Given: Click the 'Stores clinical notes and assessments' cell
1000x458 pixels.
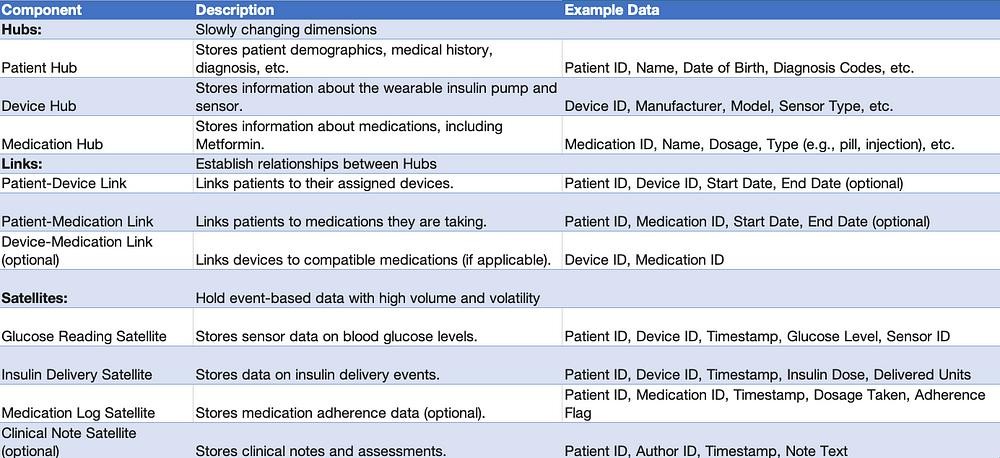Looking at the screenshot, I should pyautogui.click(x=320, y=451).
